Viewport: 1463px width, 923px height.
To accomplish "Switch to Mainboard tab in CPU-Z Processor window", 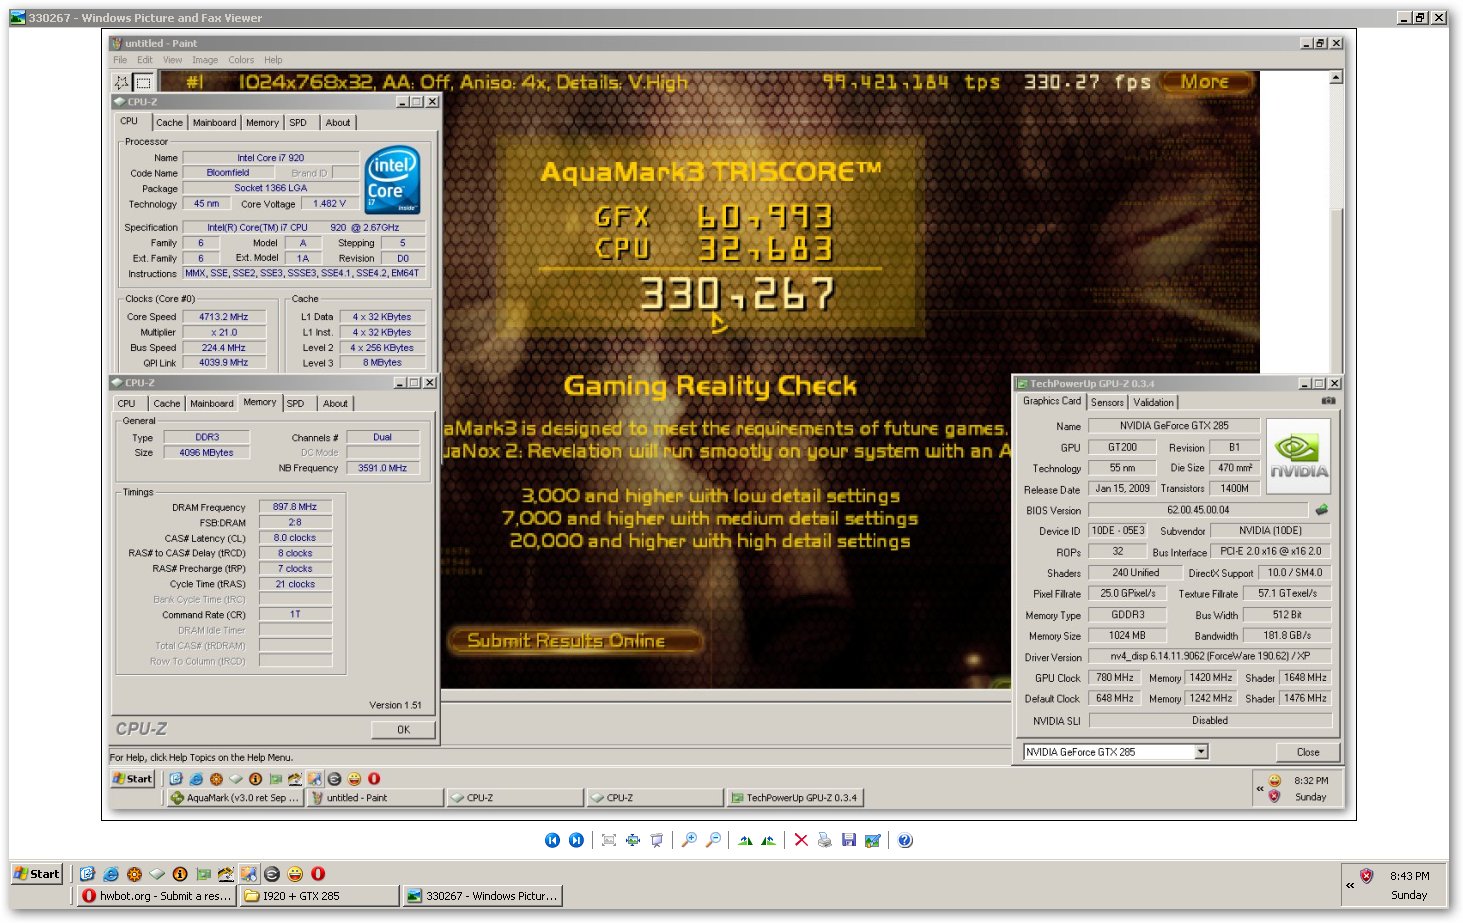I will 214,123.
